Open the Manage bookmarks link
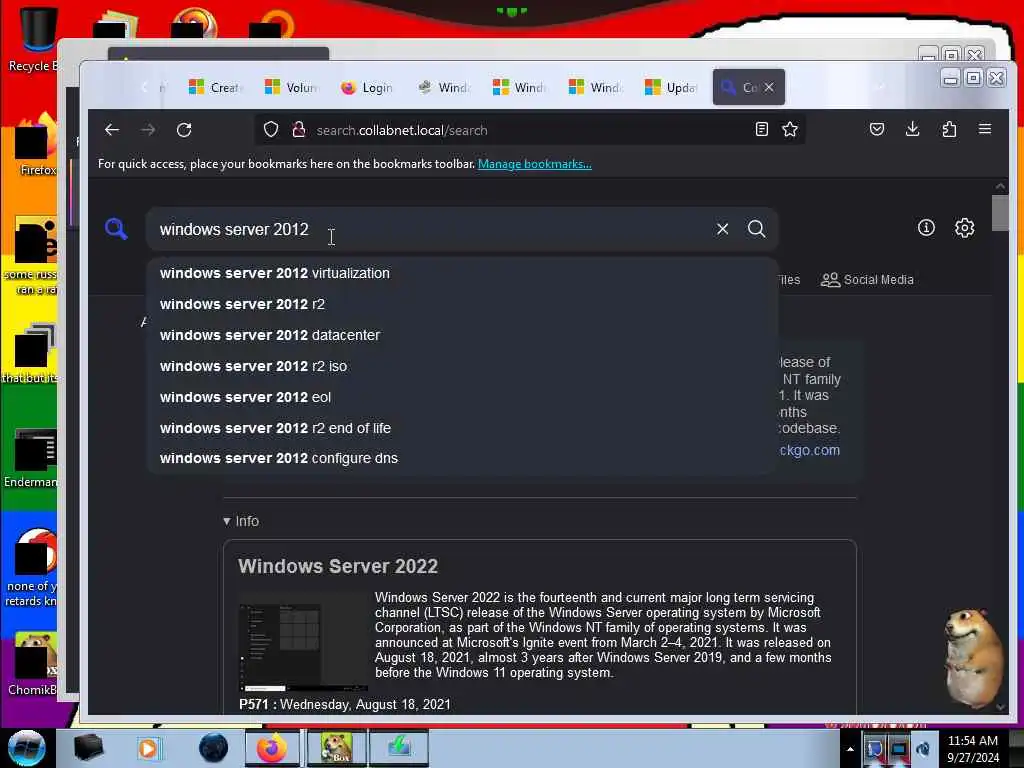This screenshot has height=768, width=1024. (535, 164)
